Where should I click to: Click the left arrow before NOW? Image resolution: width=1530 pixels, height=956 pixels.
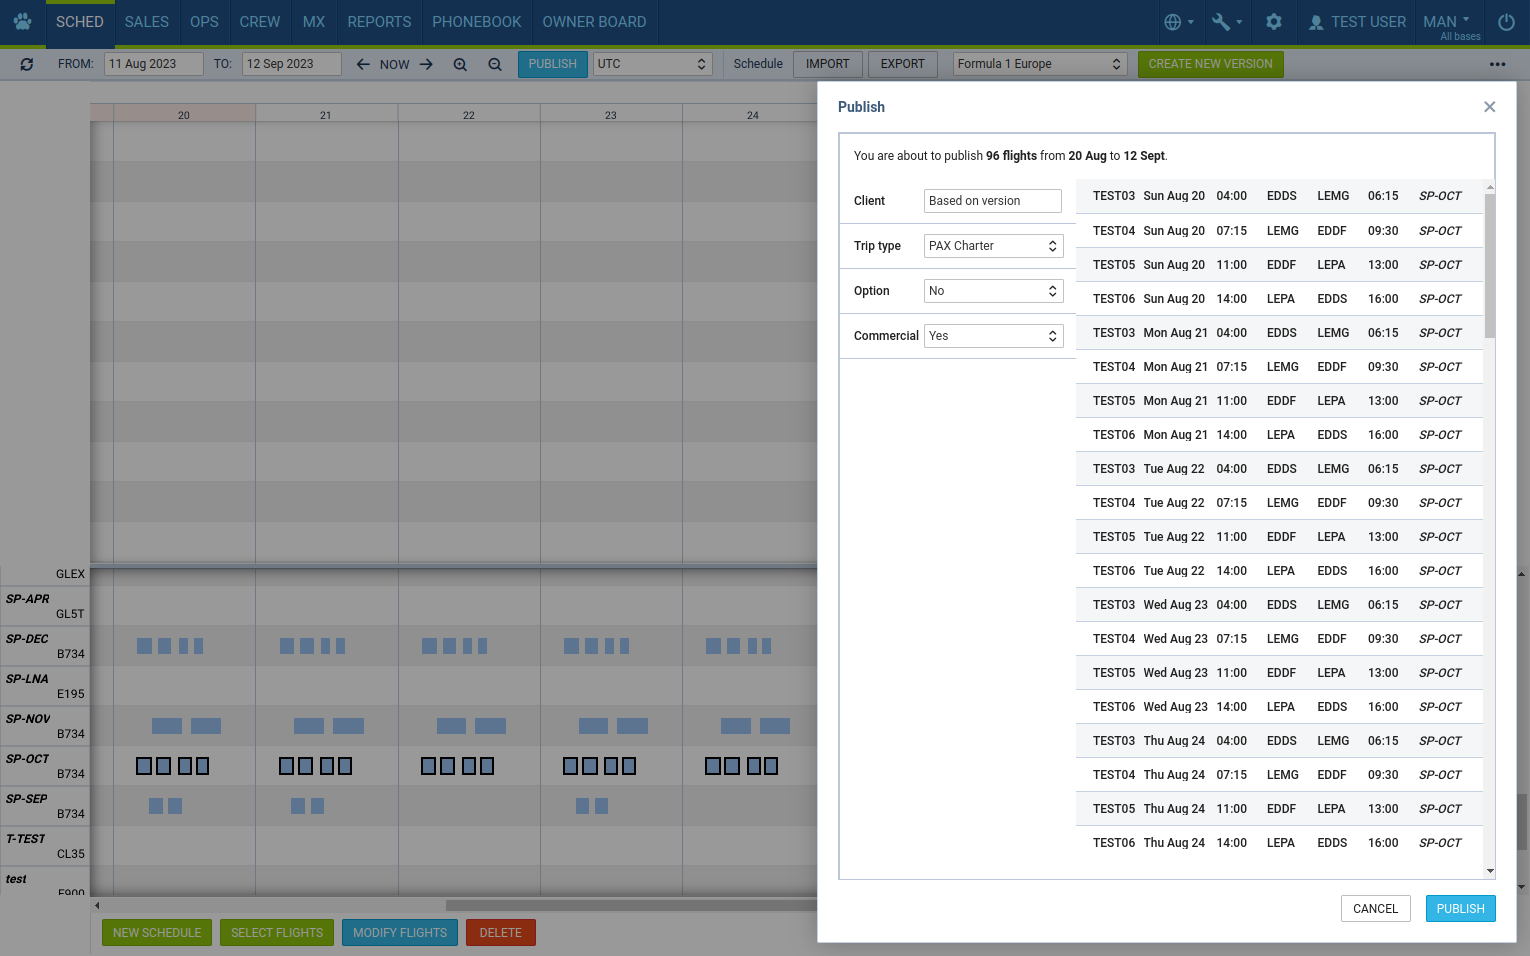click(363, 64)
